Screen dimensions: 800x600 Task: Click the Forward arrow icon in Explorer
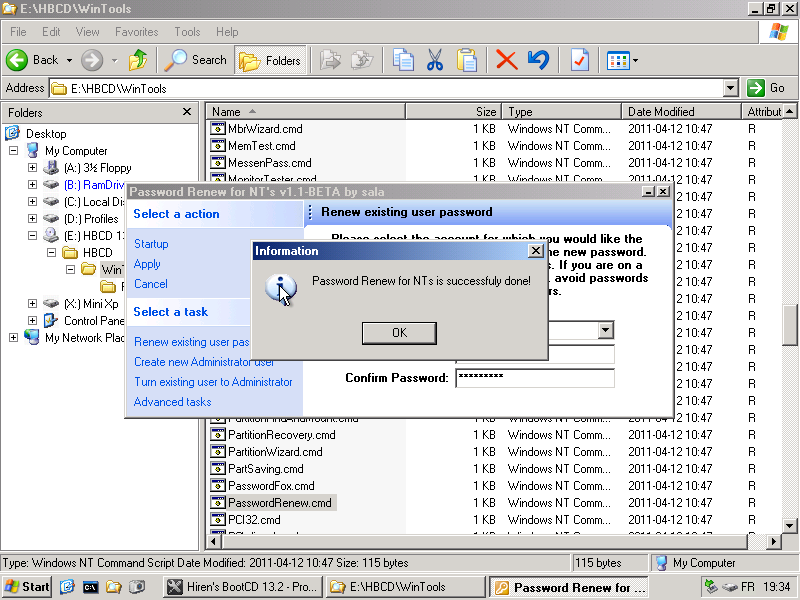click(x=92, y=60)
